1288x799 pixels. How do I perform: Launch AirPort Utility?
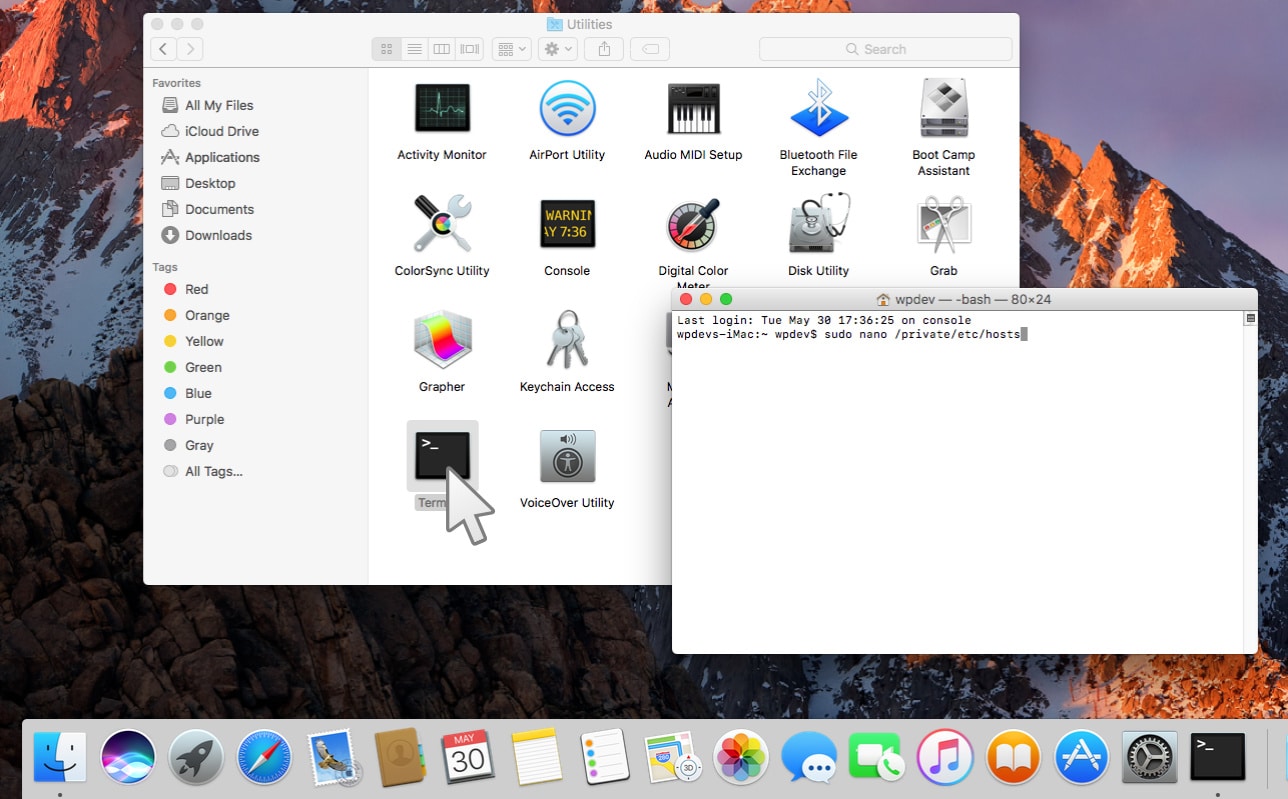pos(567,108)
